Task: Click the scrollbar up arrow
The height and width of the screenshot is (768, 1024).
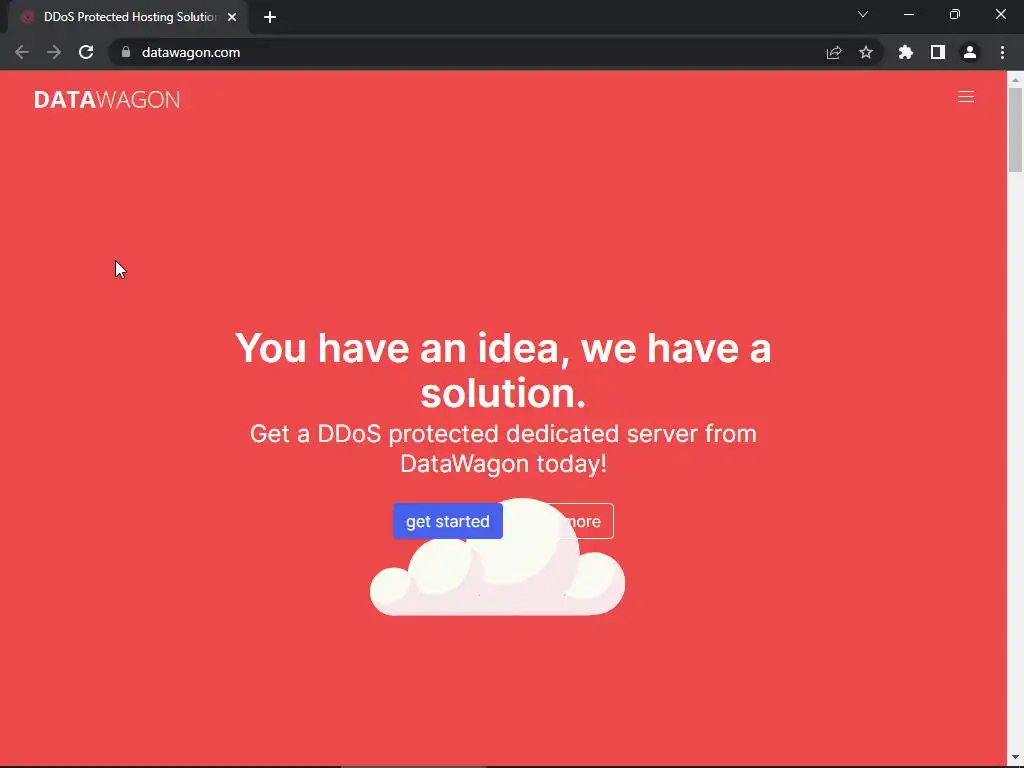Action: 1015,80
